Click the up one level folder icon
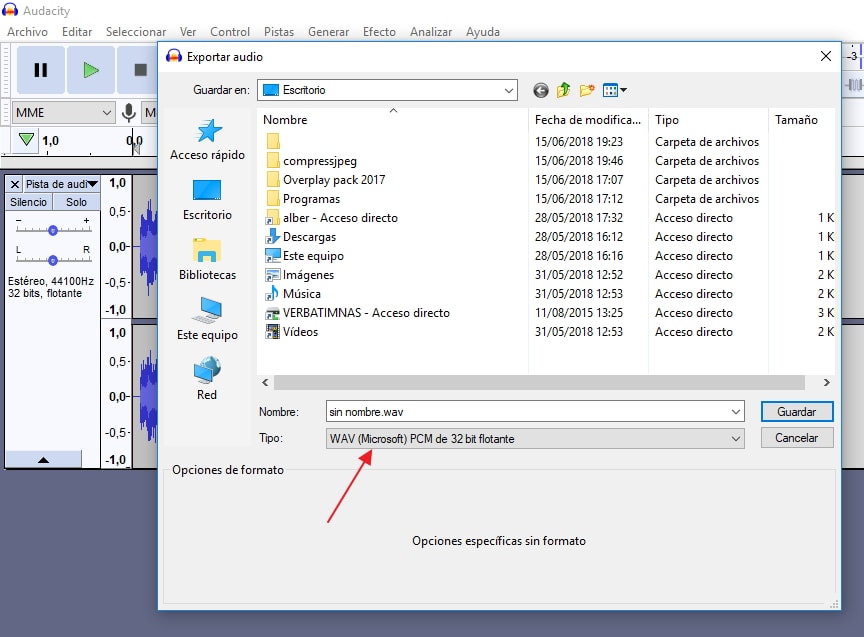The image size is (864, 637). coord(564,90)
